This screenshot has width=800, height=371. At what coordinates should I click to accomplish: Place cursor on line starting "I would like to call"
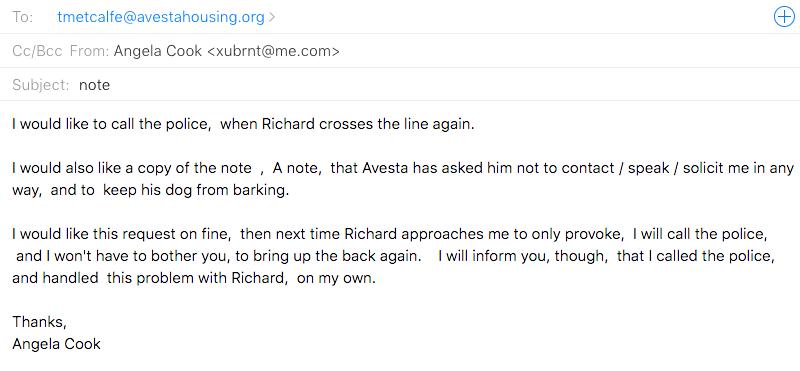coord(243,124)
